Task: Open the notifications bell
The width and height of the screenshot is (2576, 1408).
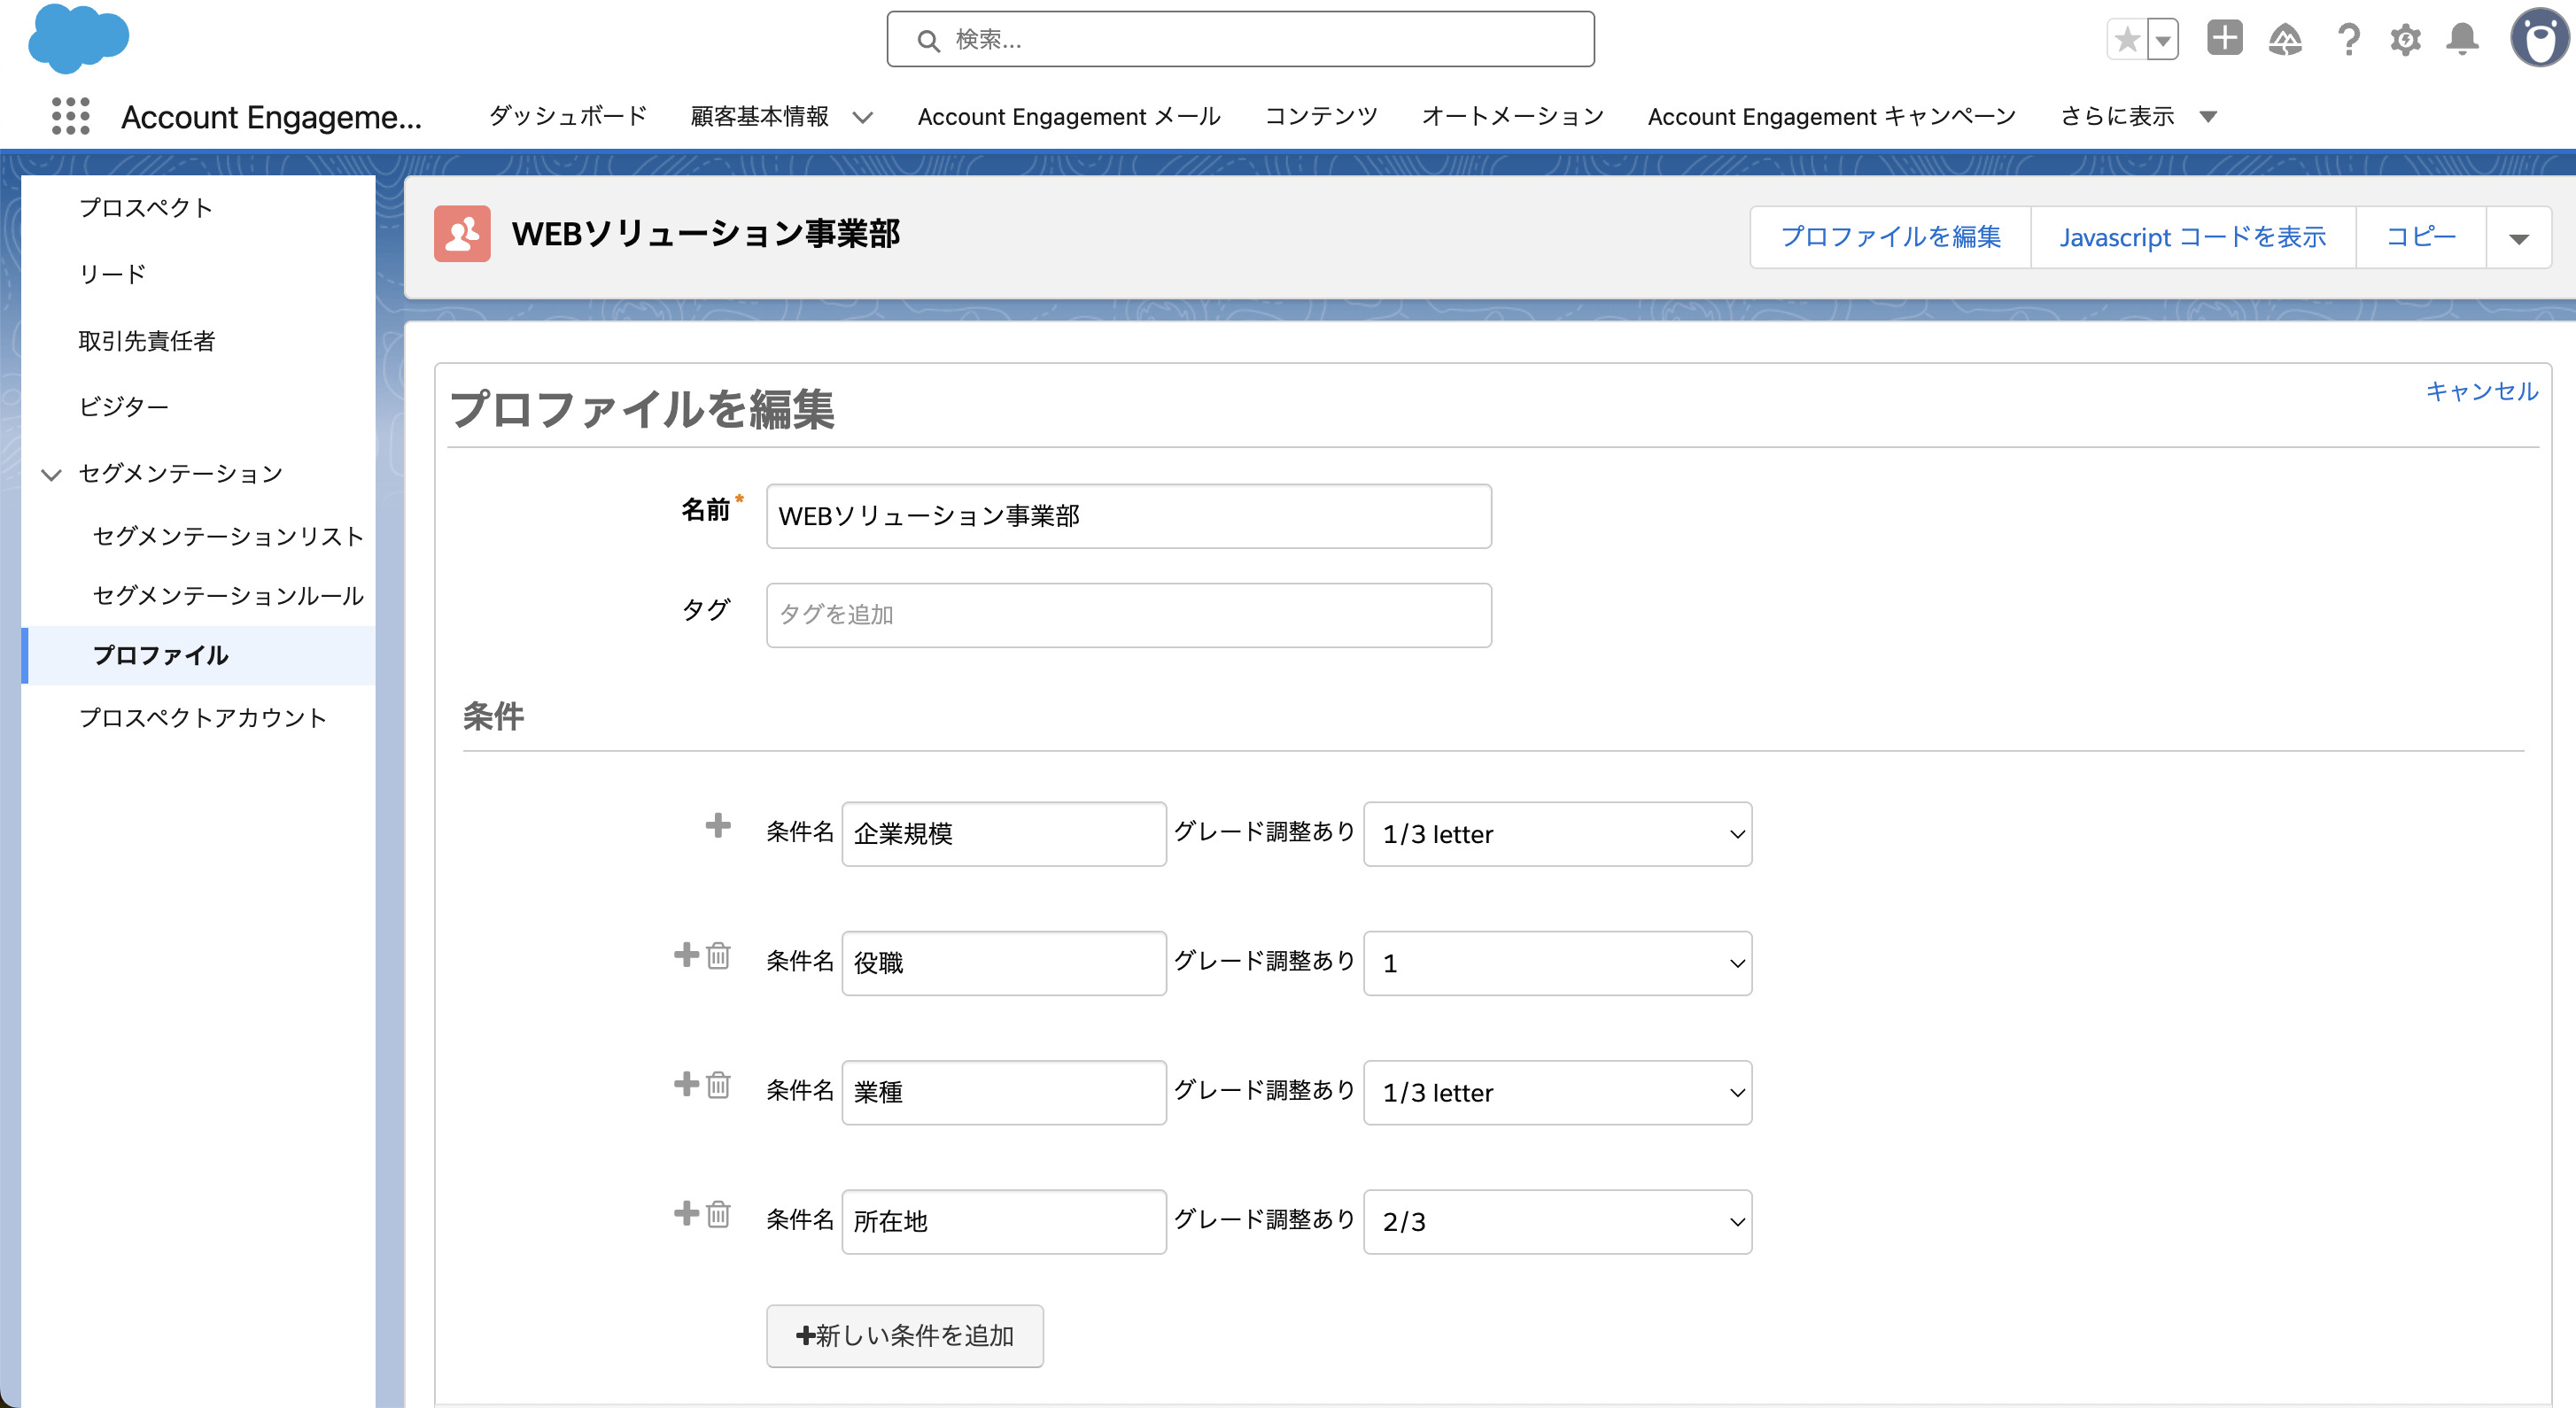Action: [x=2462, y=40]
